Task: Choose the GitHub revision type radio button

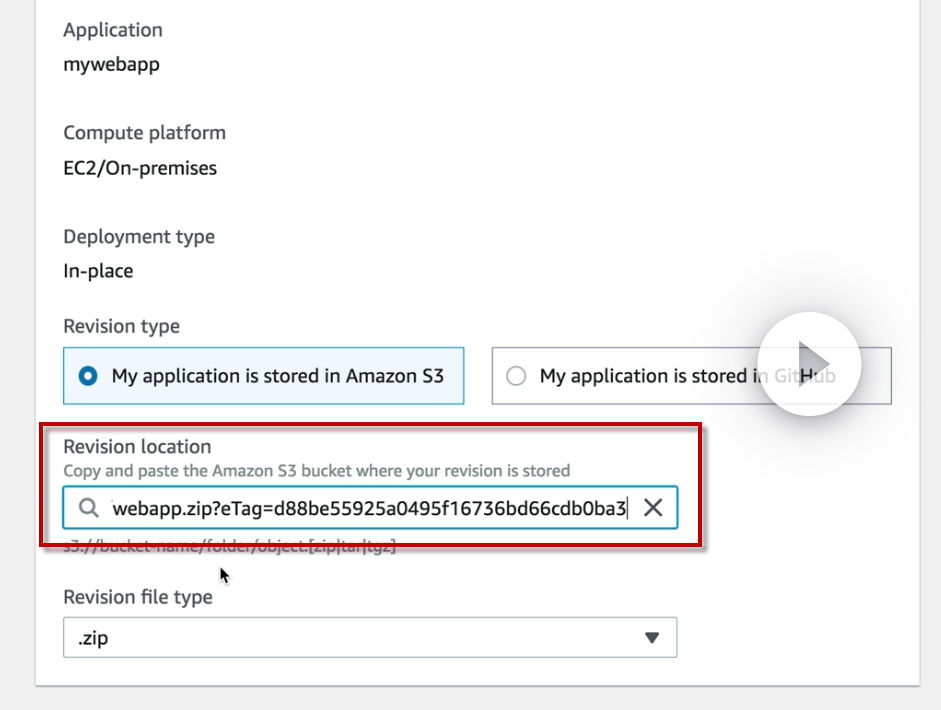Action: click(516, 376)
